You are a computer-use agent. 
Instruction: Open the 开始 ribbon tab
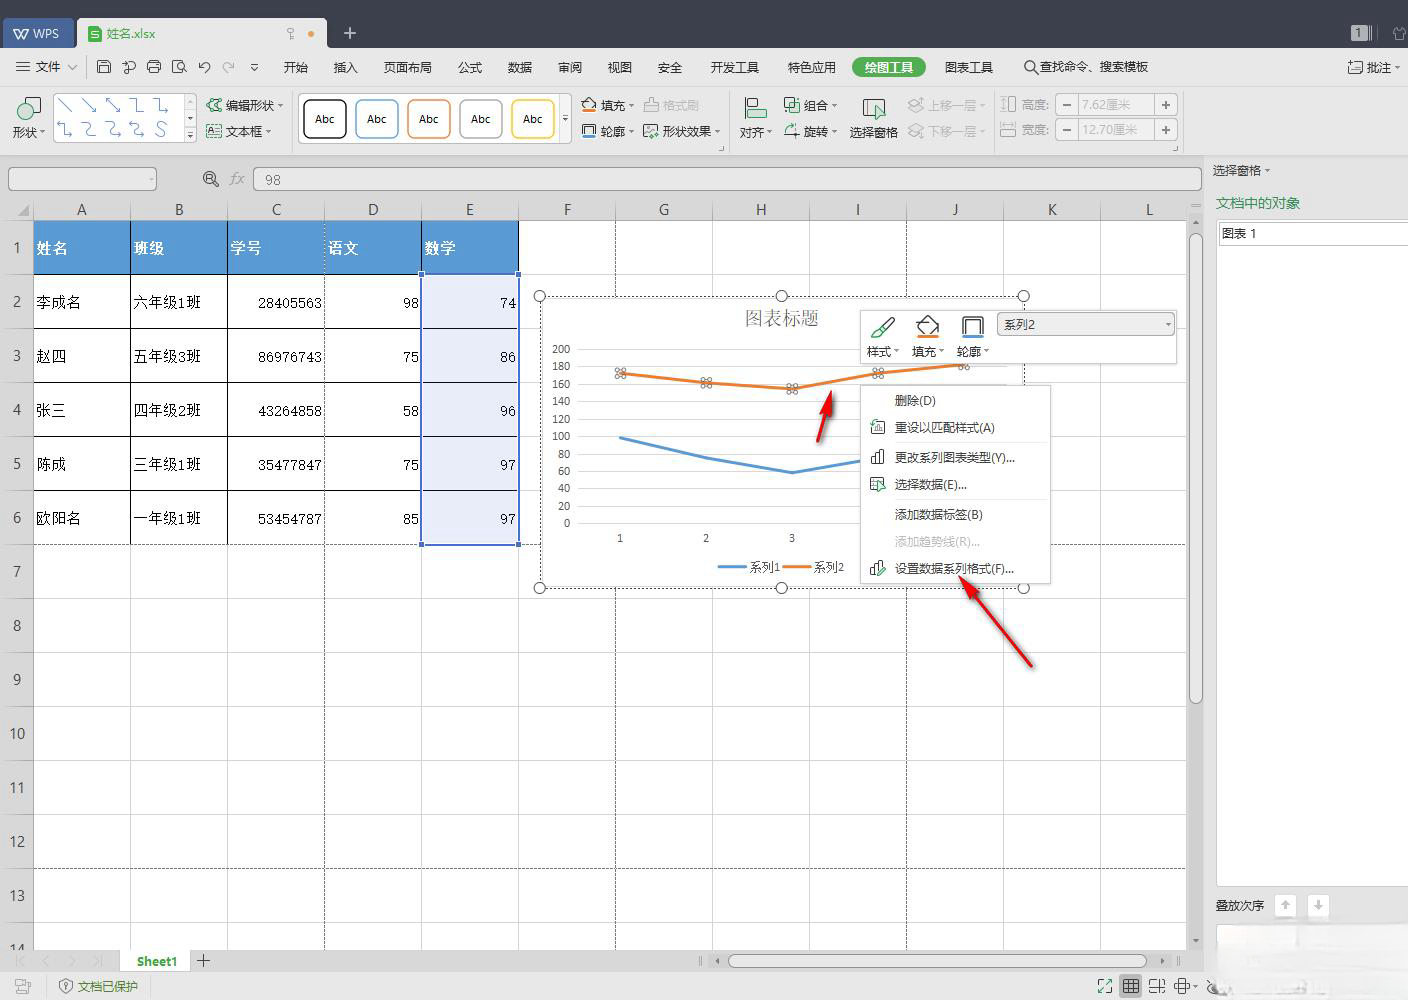pyautogui.click(x=296, y=67)
